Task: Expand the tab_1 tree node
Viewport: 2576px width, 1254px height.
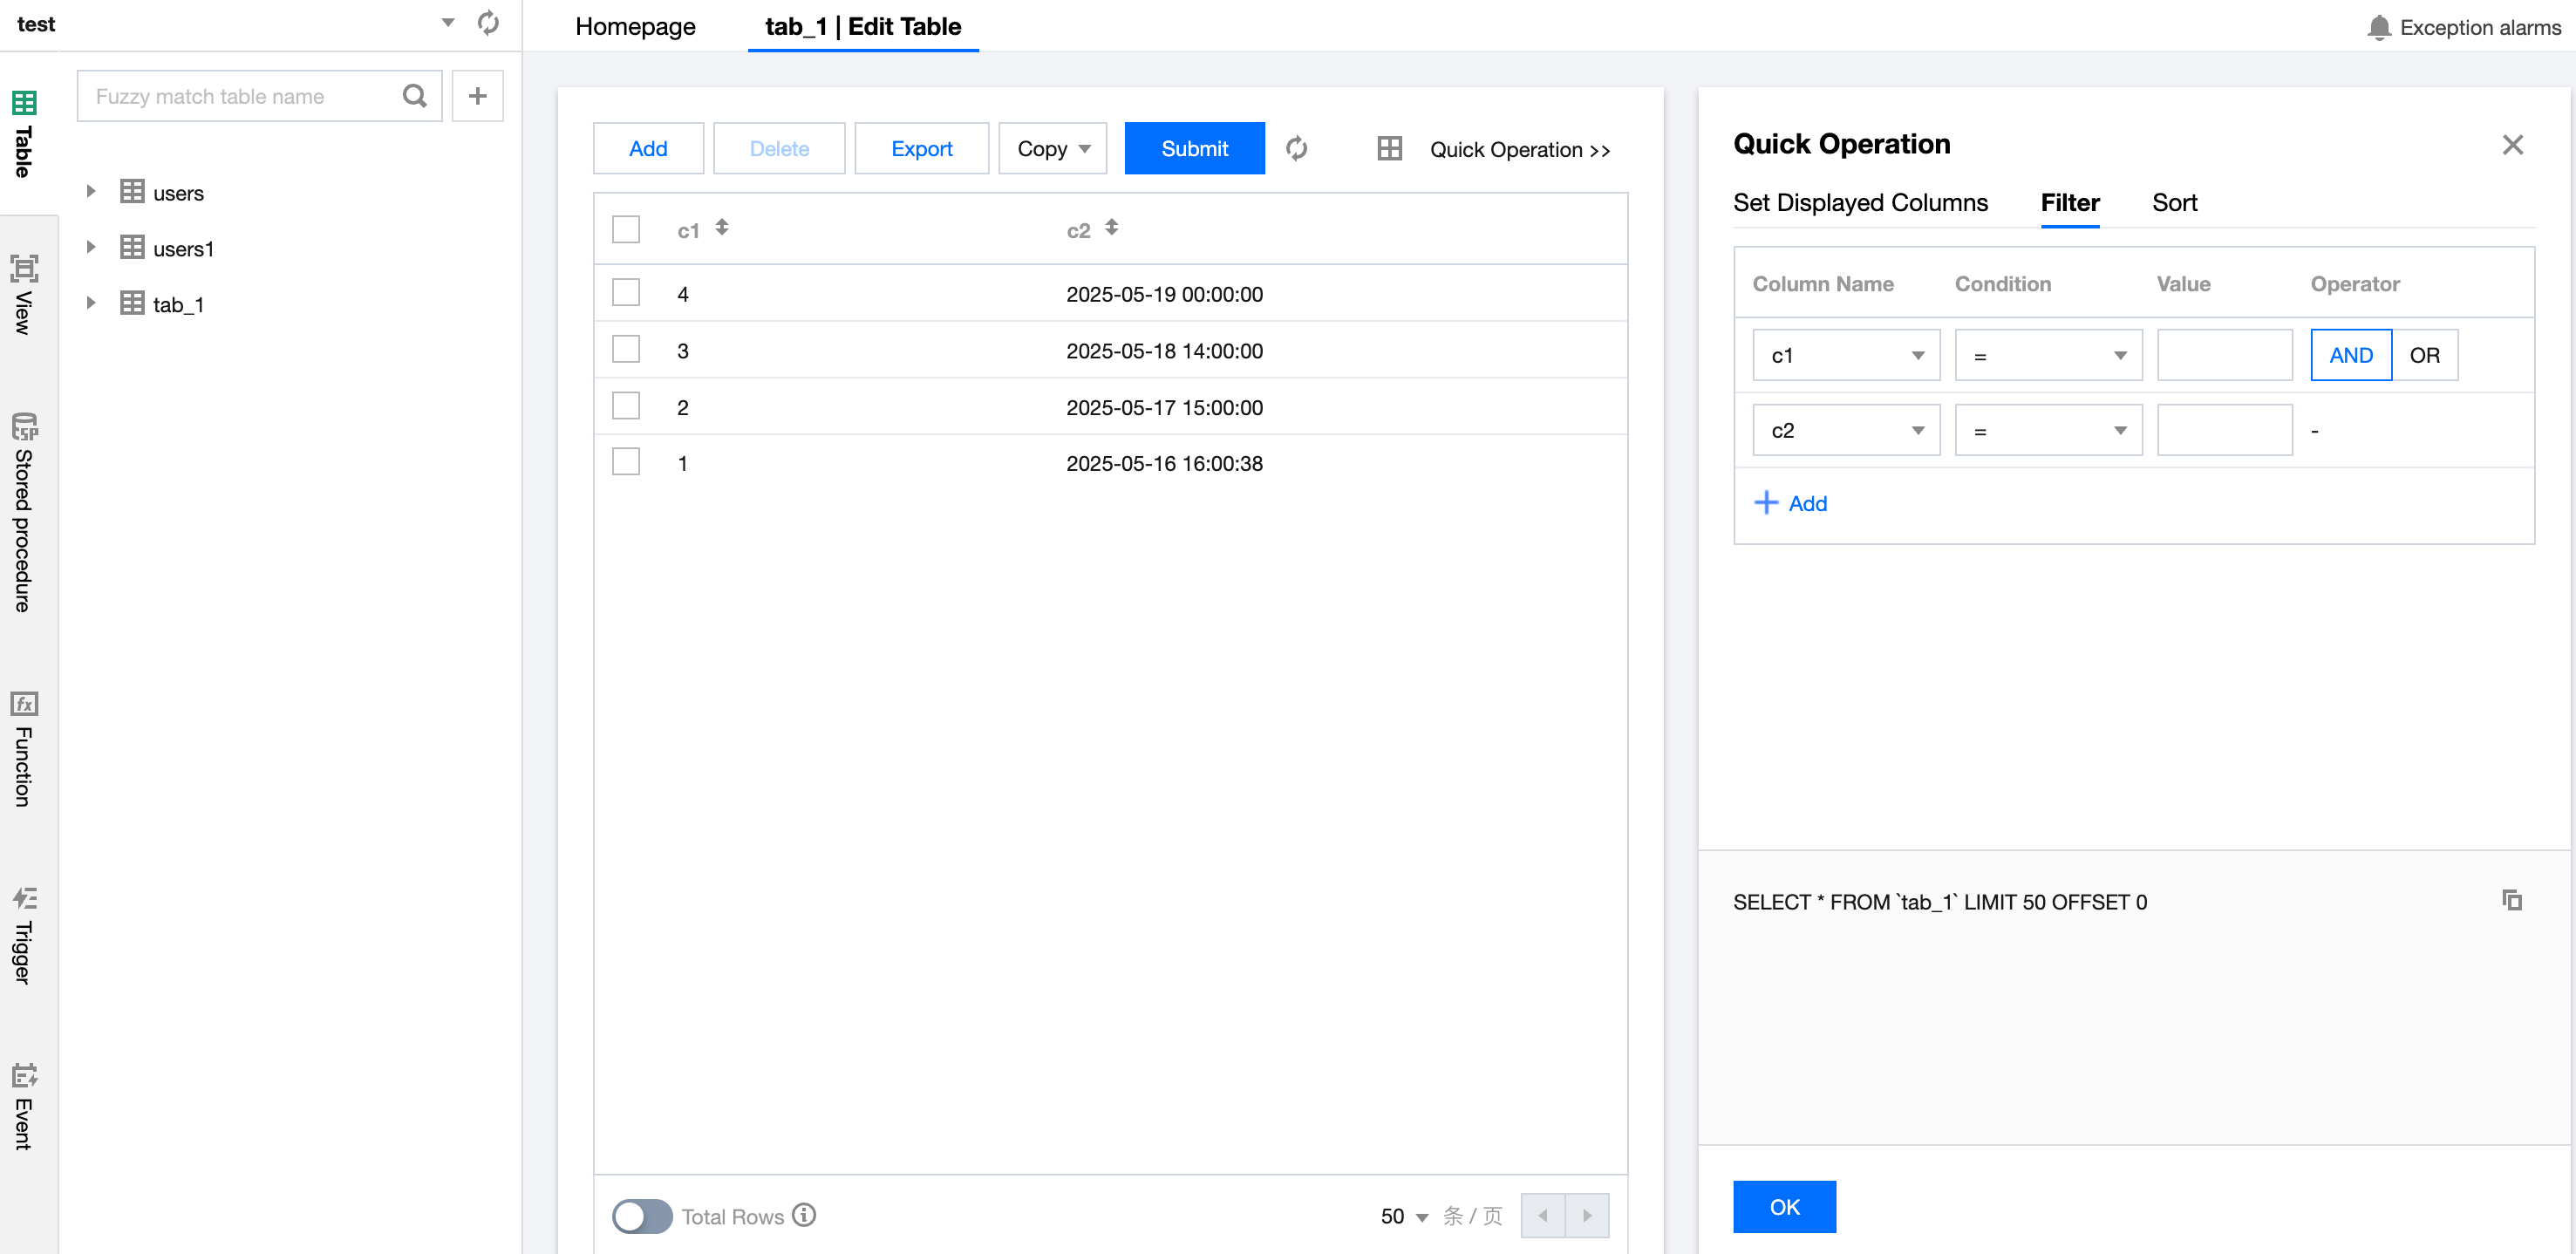Action: (x=91, y=304)
